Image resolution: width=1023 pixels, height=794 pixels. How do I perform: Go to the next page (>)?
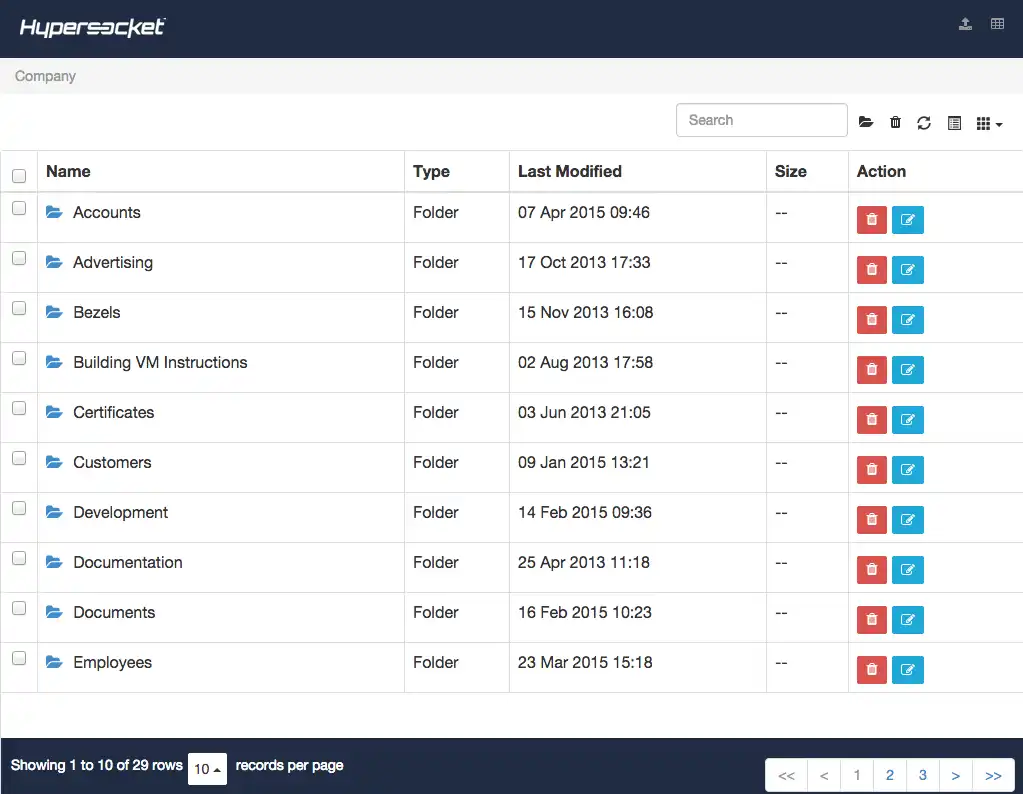tap(956, 775)
